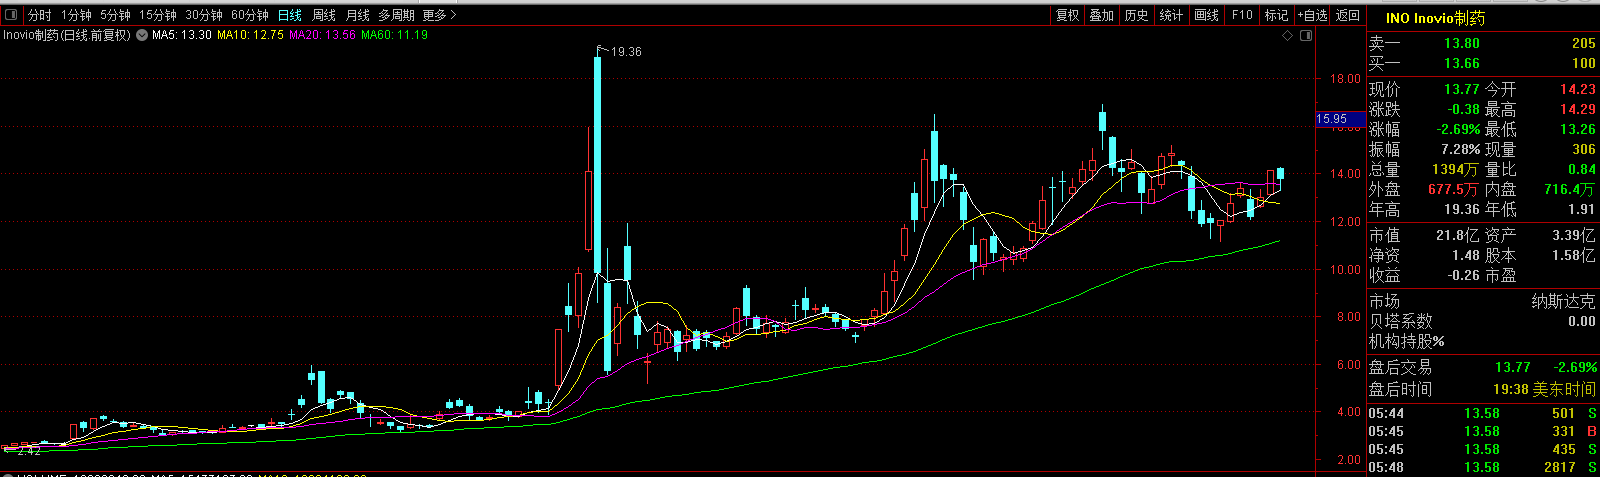Click the 市场 value 纳斯达克

tap(1564, 301)
